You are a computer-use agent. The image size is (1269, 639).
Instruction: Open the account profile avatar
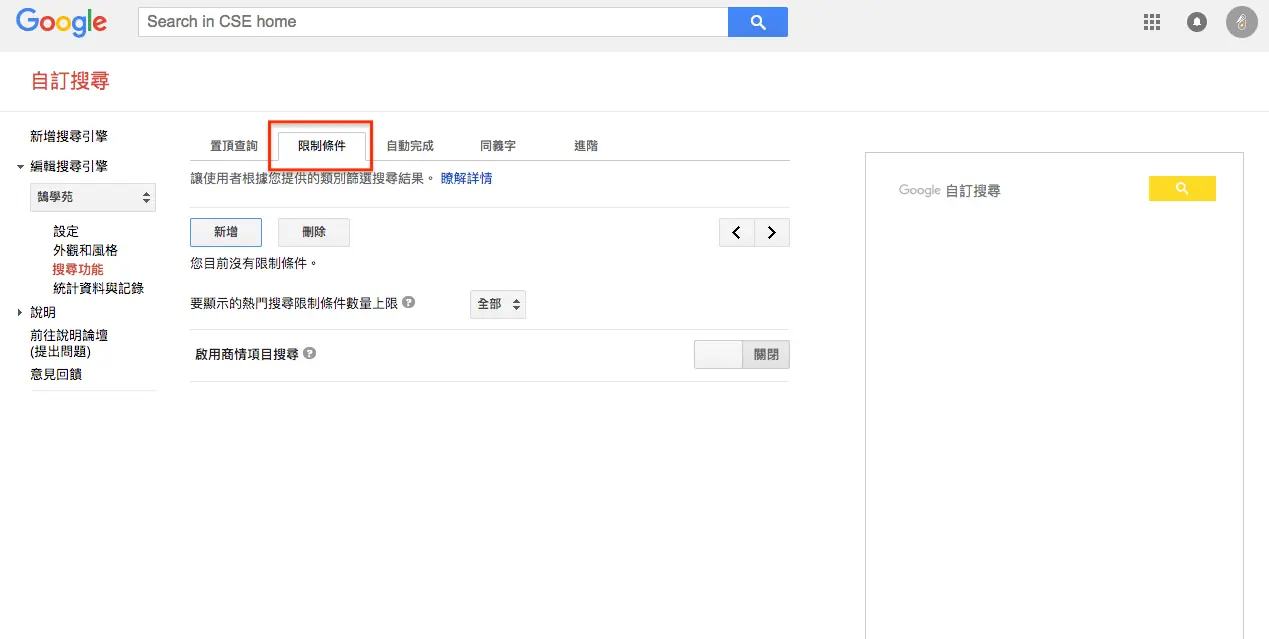click(x=1242, y=22)
